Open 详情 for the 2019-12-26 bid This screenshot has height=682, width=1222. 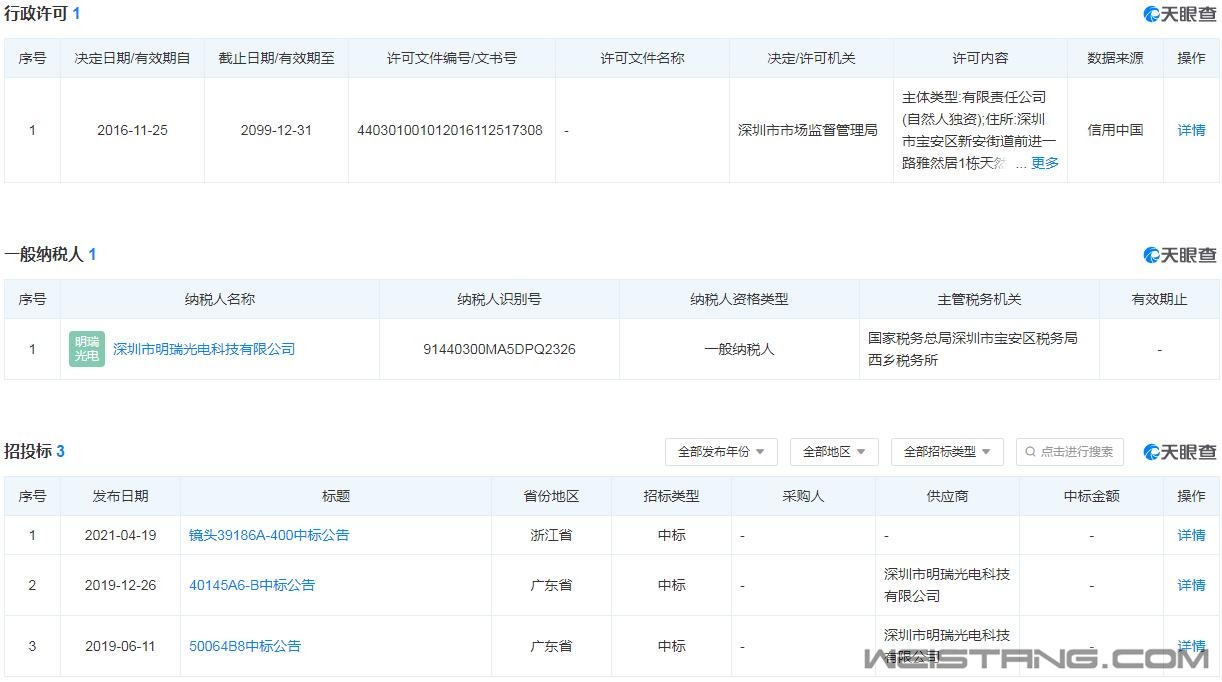(x=1191, y=585)
